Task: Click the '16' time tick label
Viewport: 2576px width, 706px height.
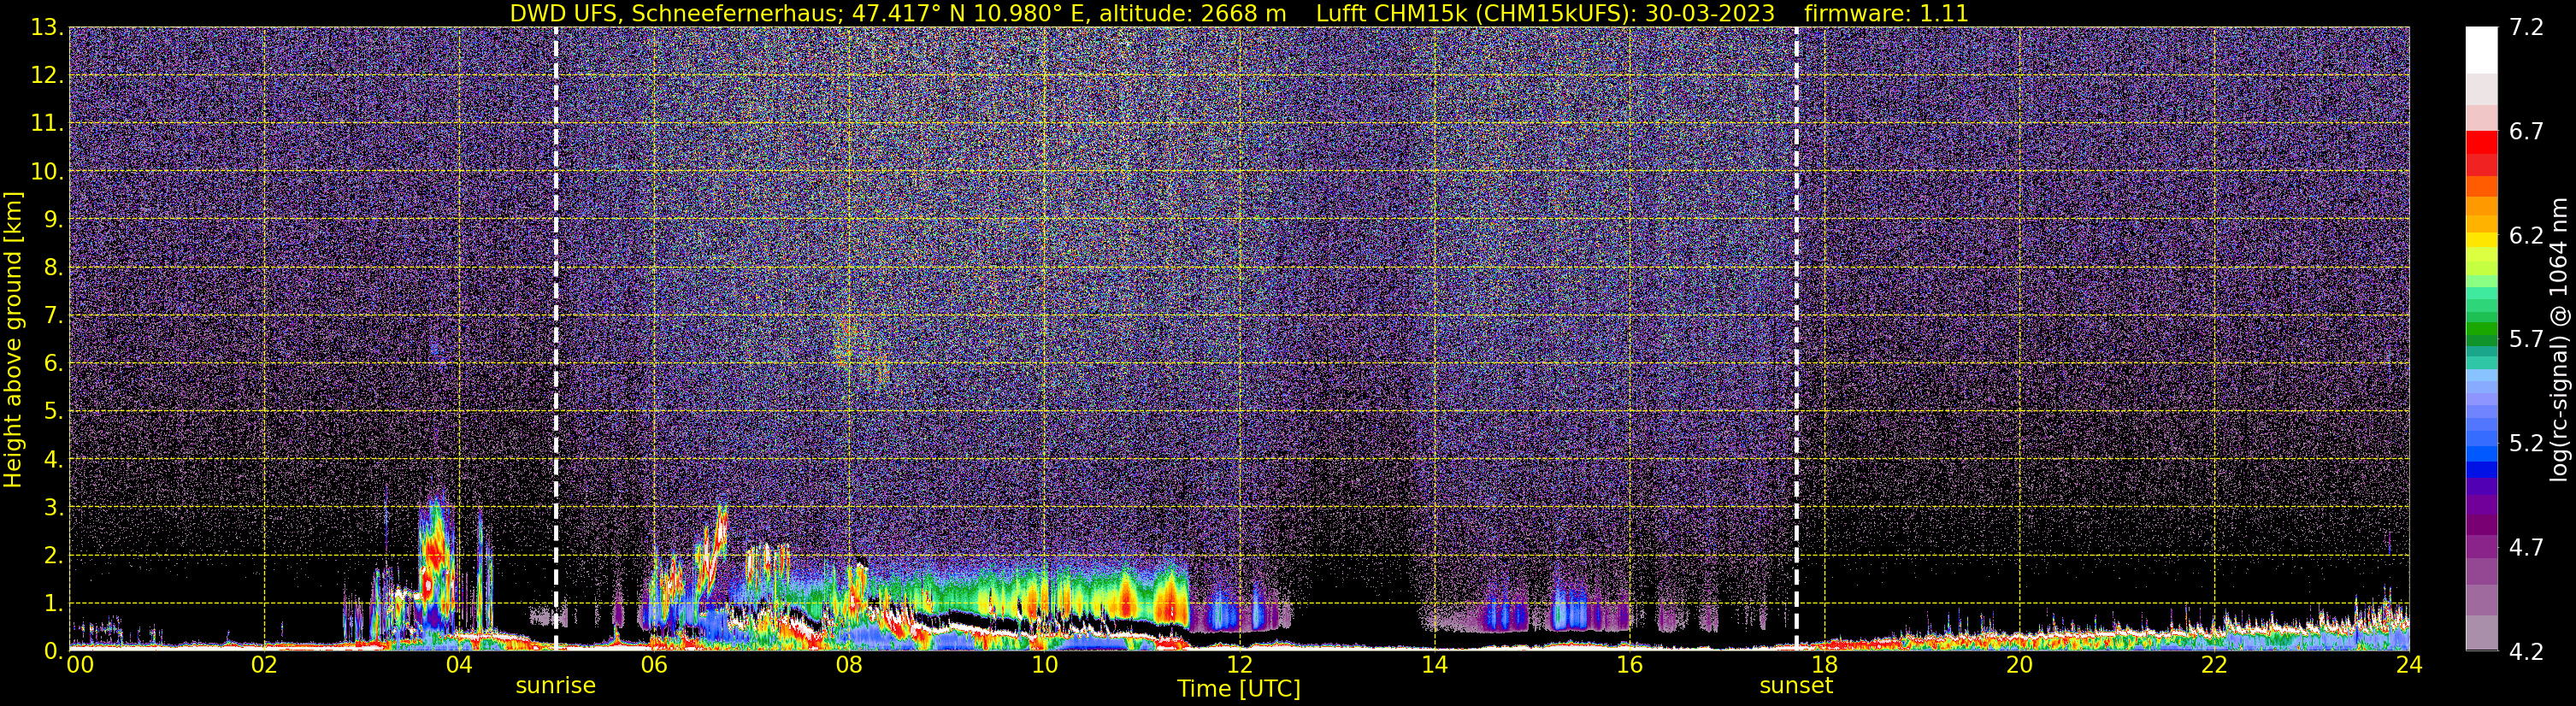Action: [1629, 666]
